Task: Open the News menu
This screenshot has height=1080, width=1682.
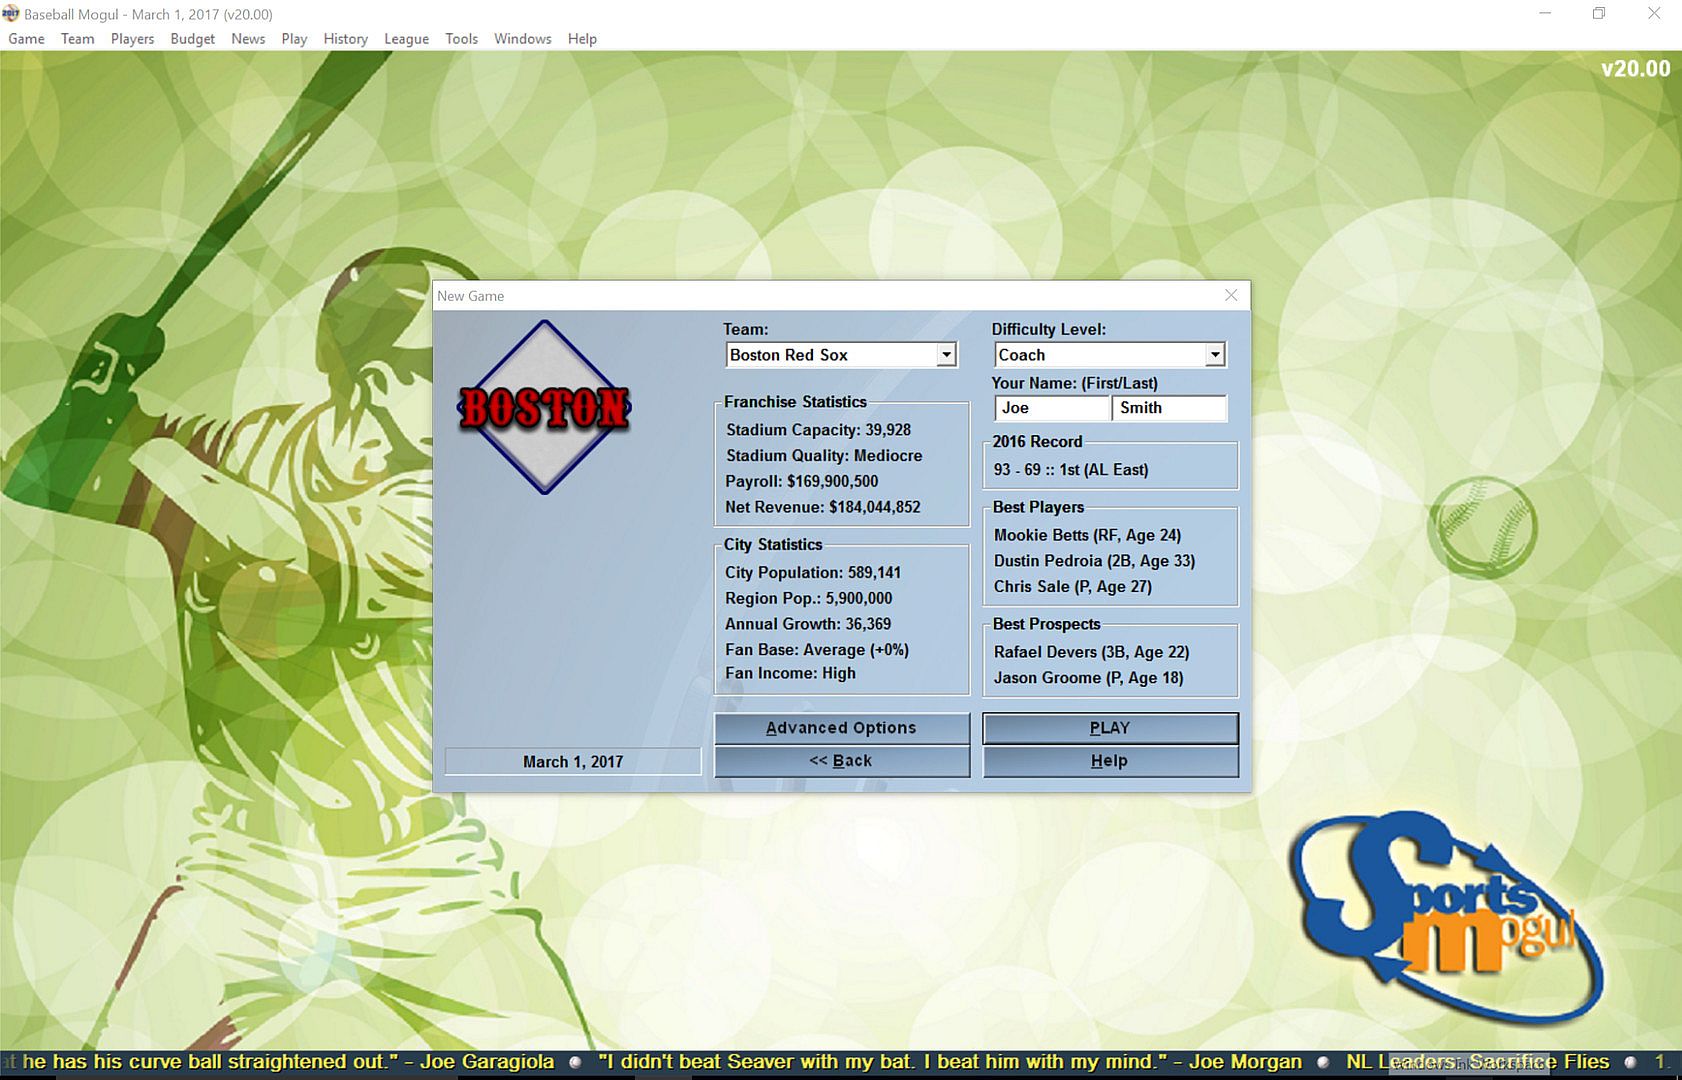Action: 248,39
